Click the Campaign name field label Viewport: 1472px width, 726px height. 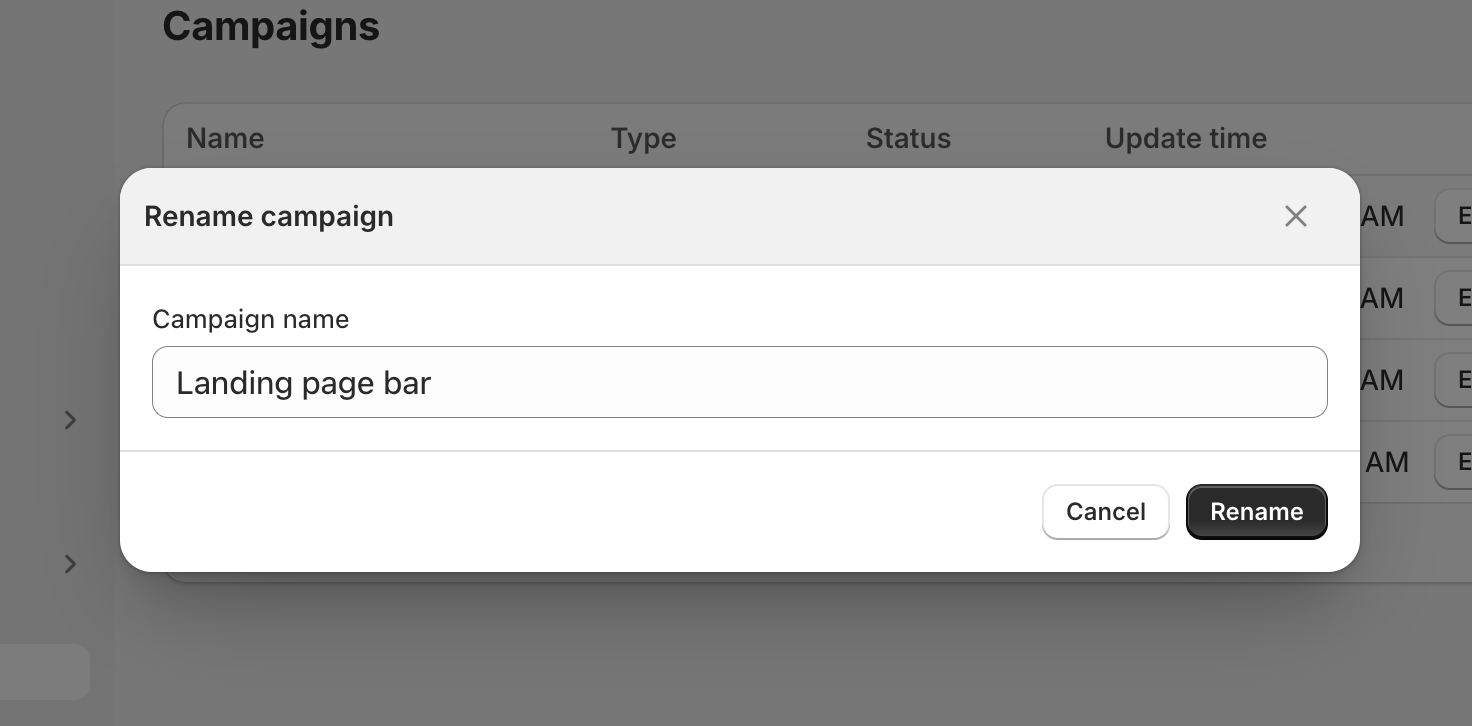point(251,320)
